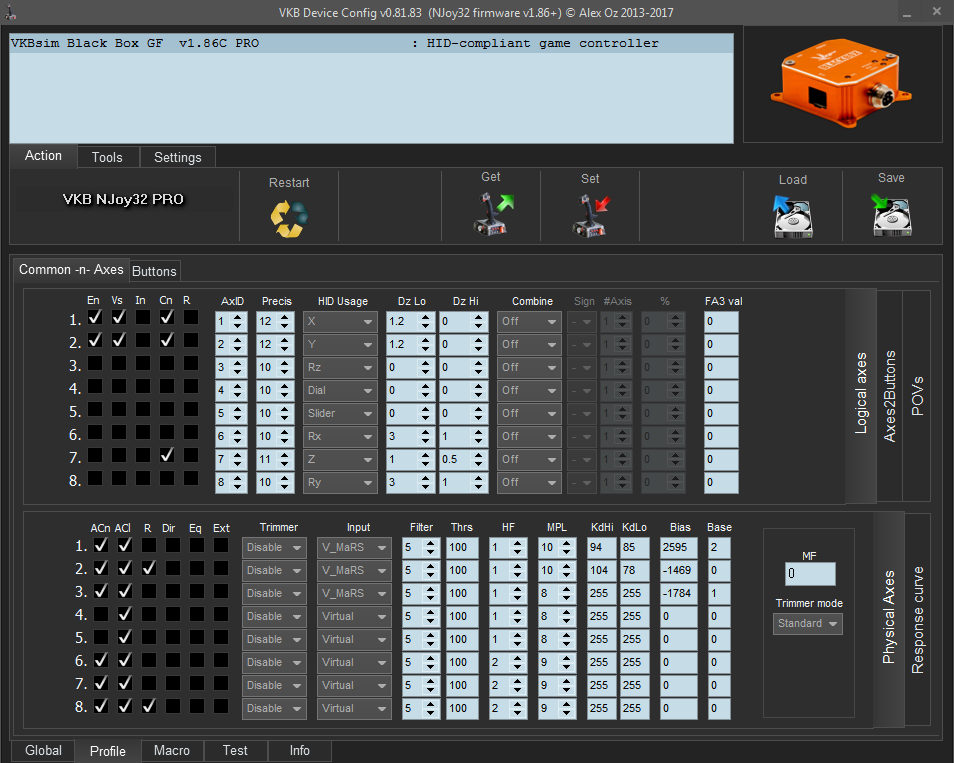
Task: Open Trimmer dropdown for physical axis 1
Action: pos(274,548)
